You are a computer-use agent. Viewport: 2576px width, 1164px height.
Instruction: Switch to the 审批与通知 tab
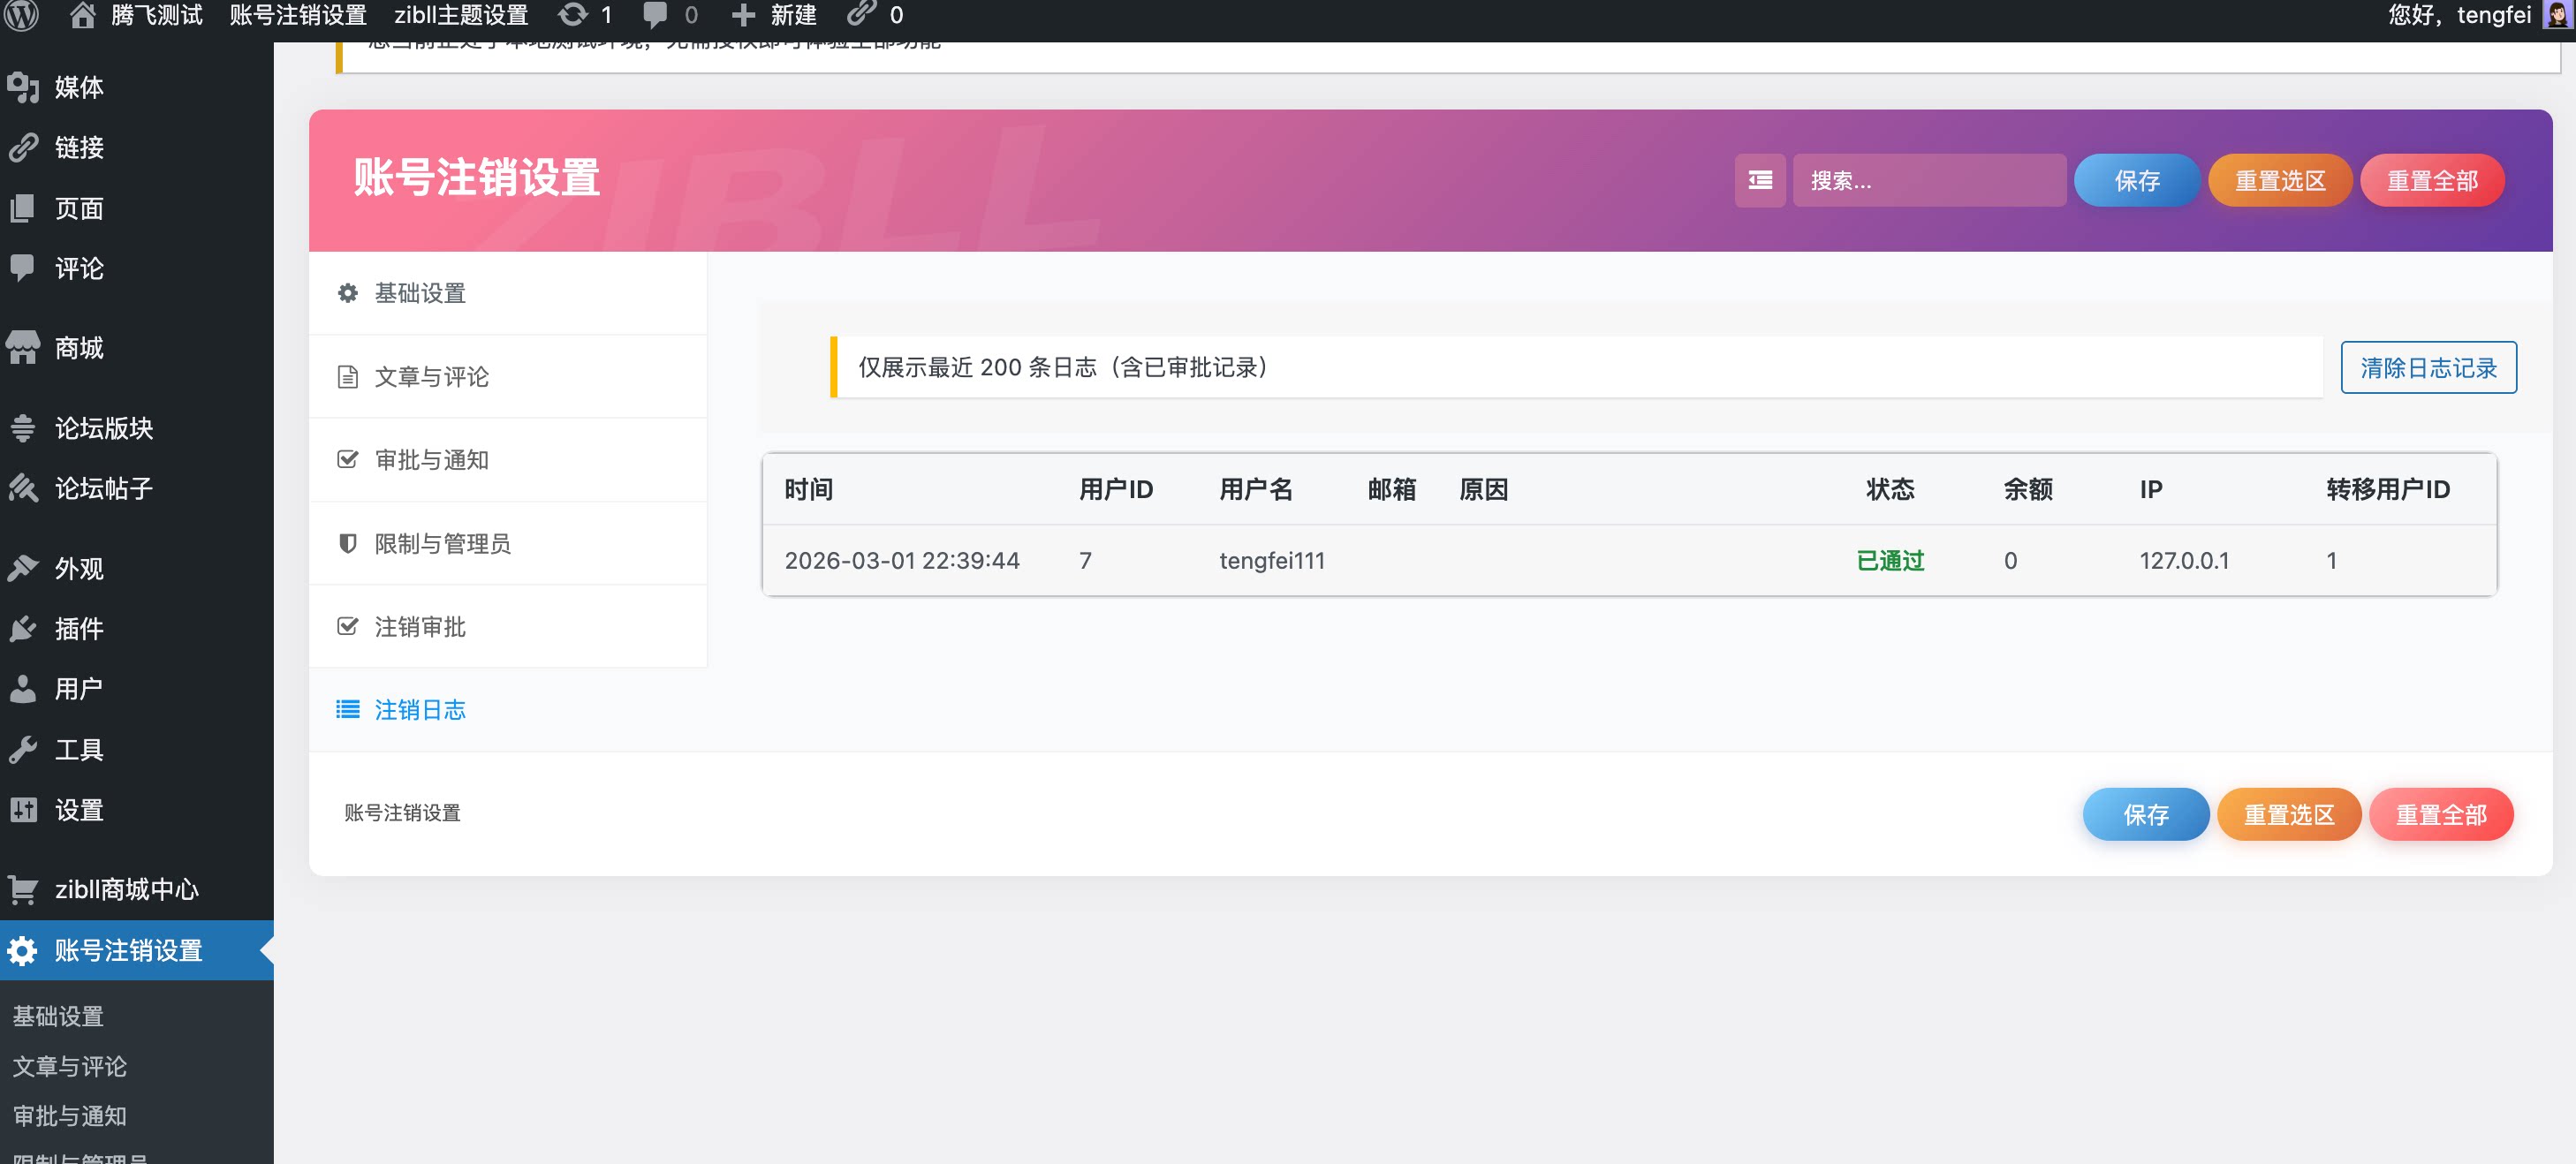(x=432, y=460)
